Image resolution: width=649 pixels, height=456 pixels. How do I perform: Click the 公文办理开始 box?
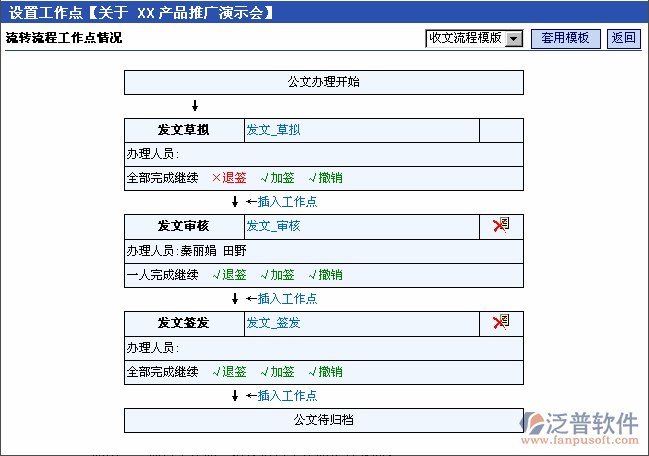[x=324, y=82]
